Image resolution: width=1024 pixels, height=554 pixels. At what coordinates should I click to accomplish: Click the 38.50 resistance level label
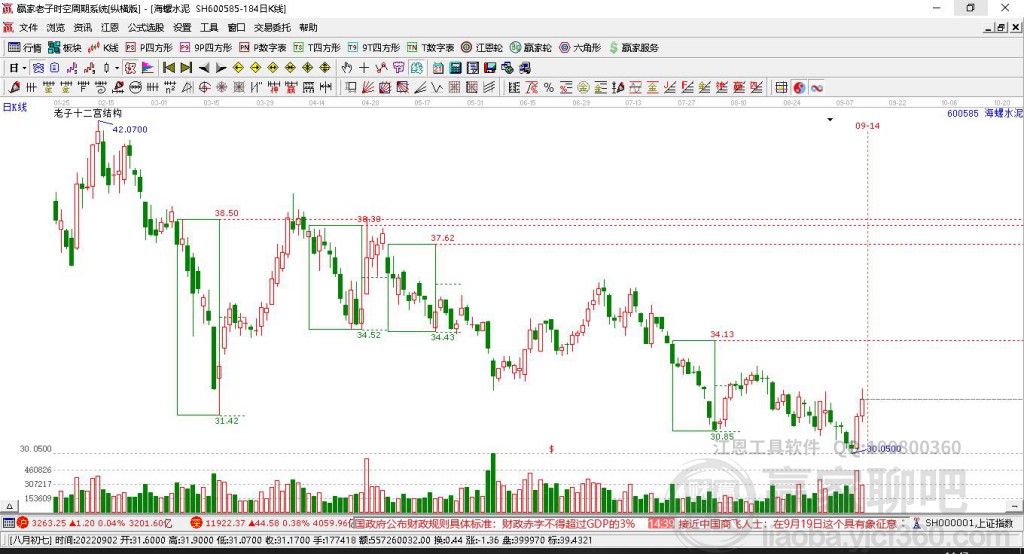click(227, 213)
